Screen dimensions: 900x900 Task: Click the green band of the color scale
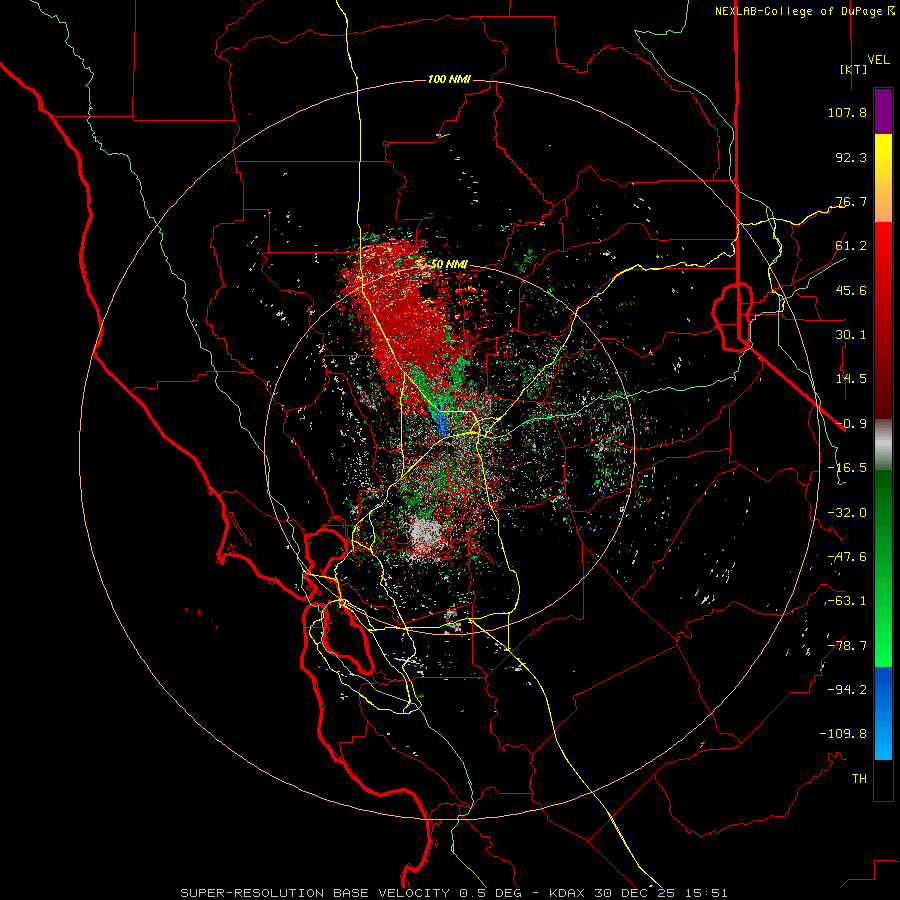coord(883,568)
